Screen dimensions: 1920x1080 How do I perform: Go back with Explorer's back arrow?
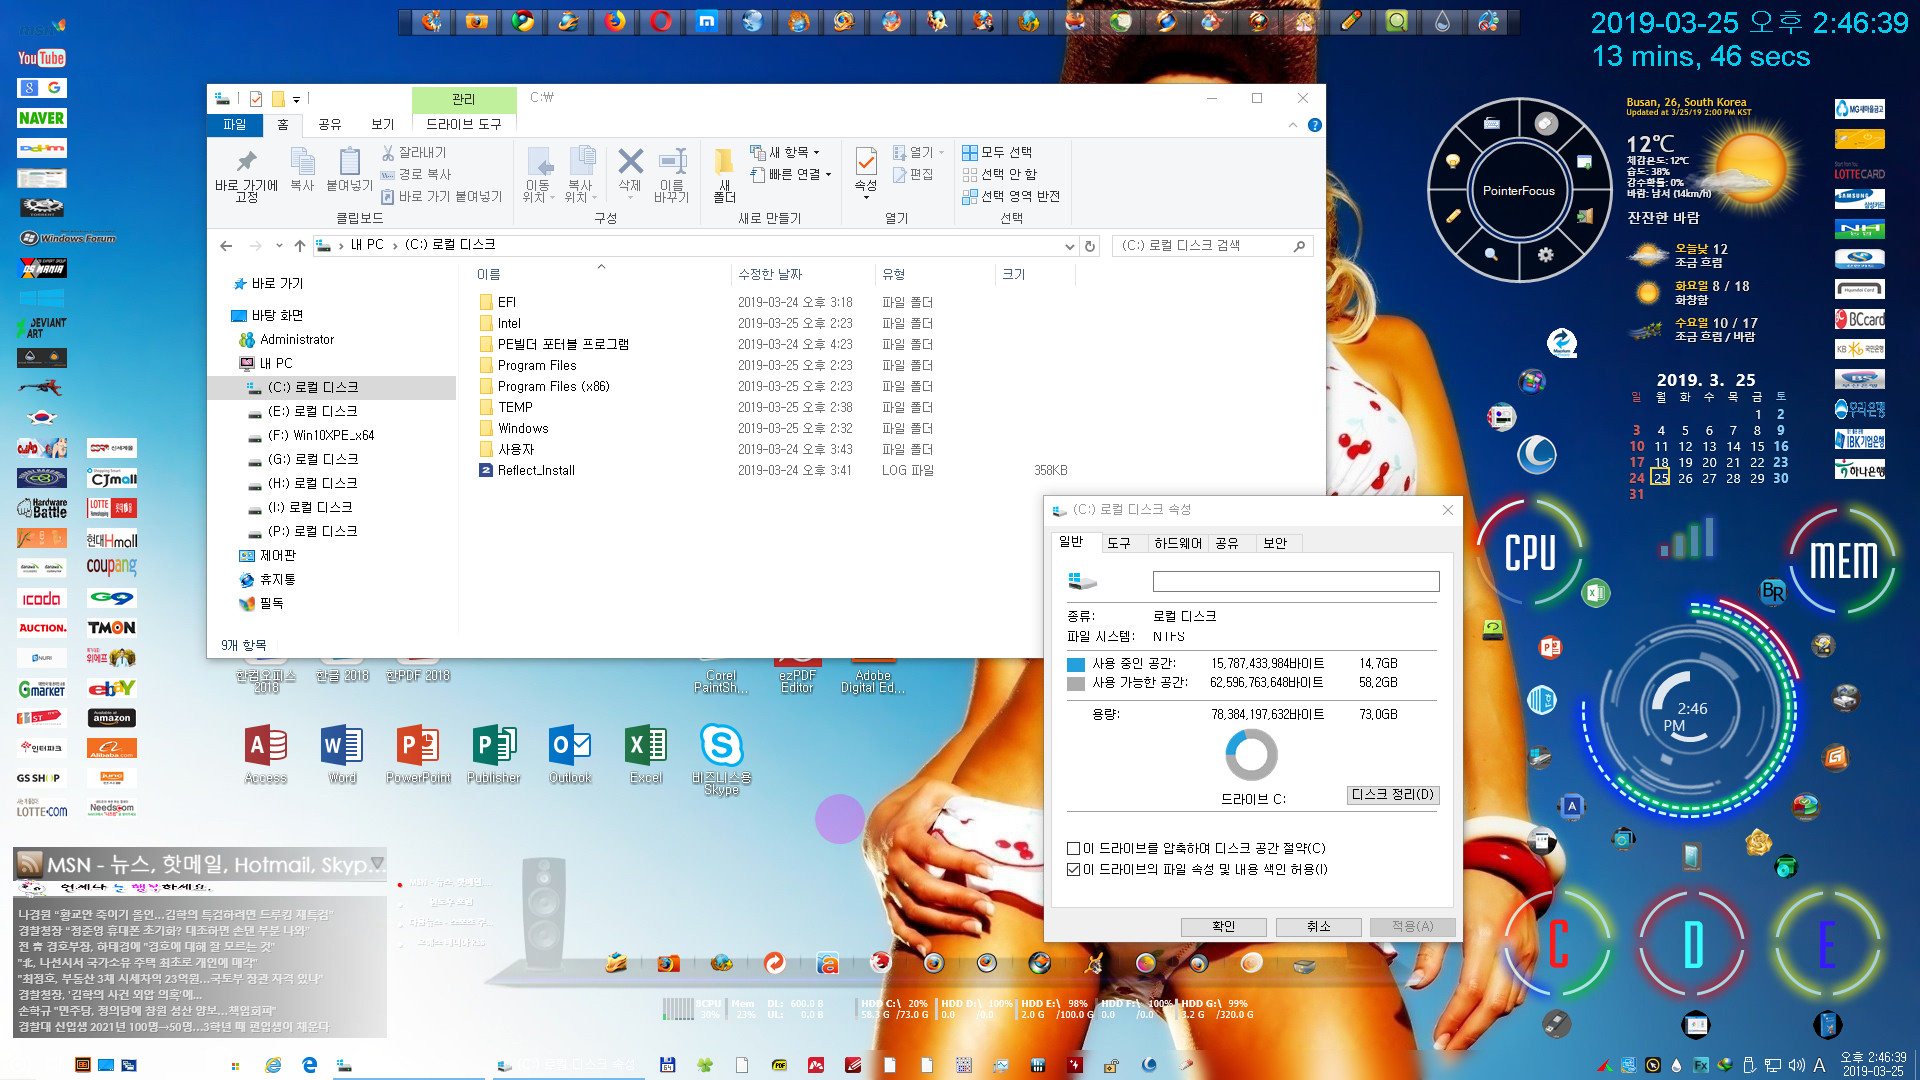(x=226, y=246)
